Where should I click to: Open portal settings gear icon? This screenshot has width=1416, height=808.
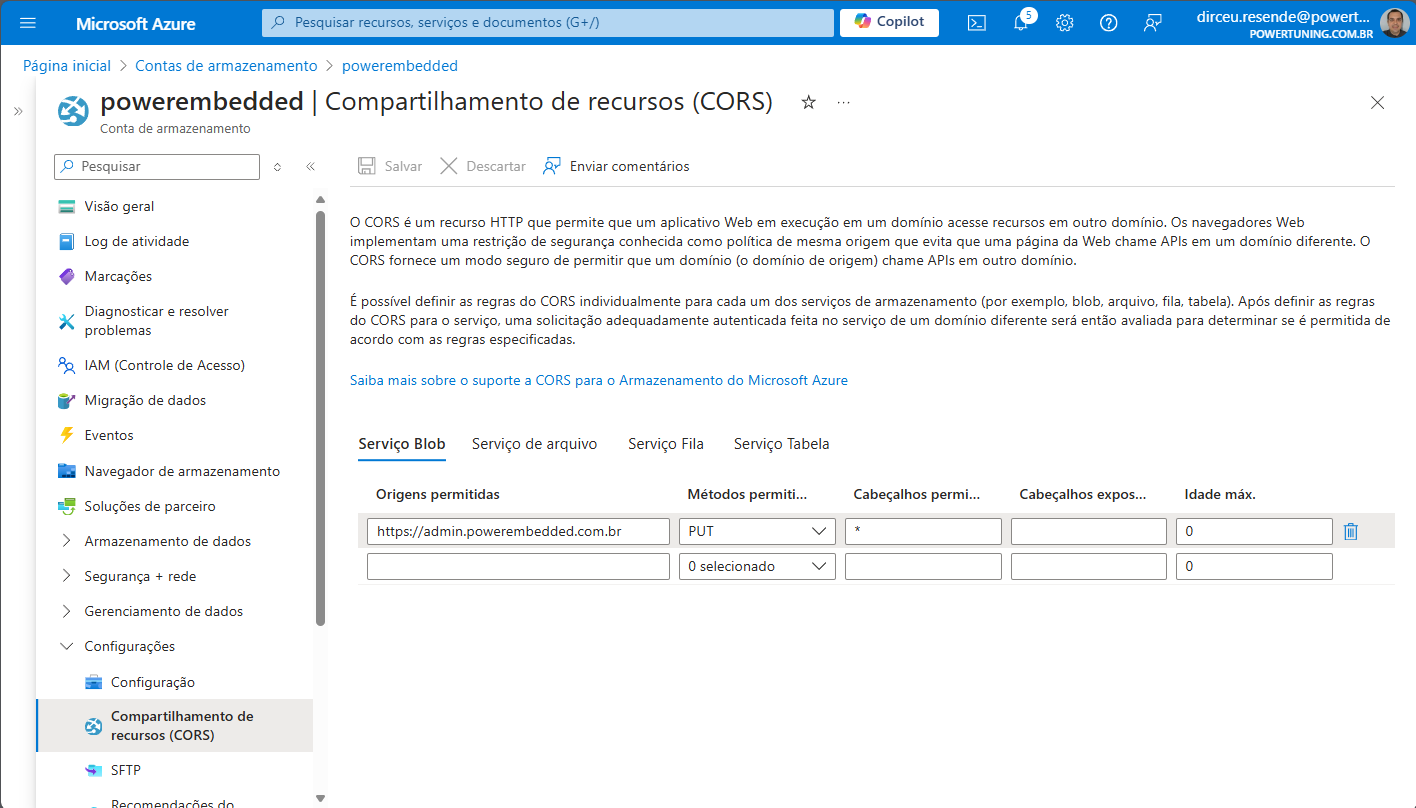(x=1065, y=23)
